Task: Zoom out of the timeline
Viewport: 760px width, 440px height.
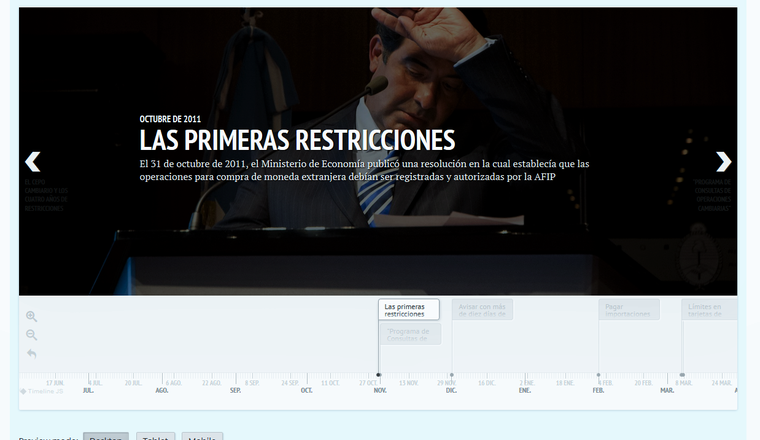Action: point(32,335)
